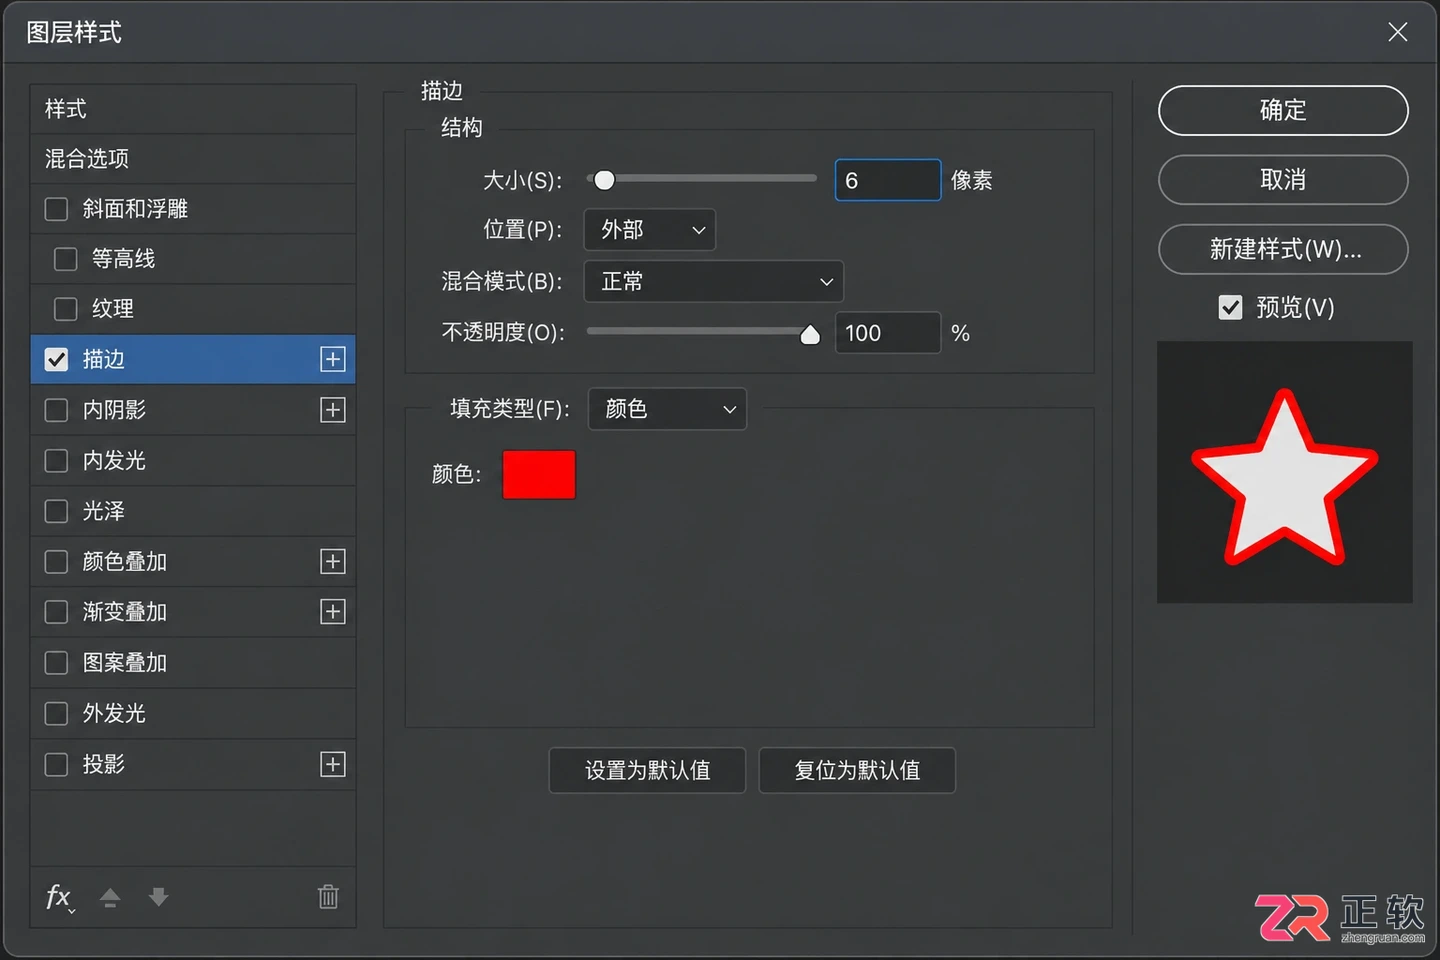1440x960 pixels.
Task: Click the 新建样式(W)... button
Action: click(x=1283, y=249)
